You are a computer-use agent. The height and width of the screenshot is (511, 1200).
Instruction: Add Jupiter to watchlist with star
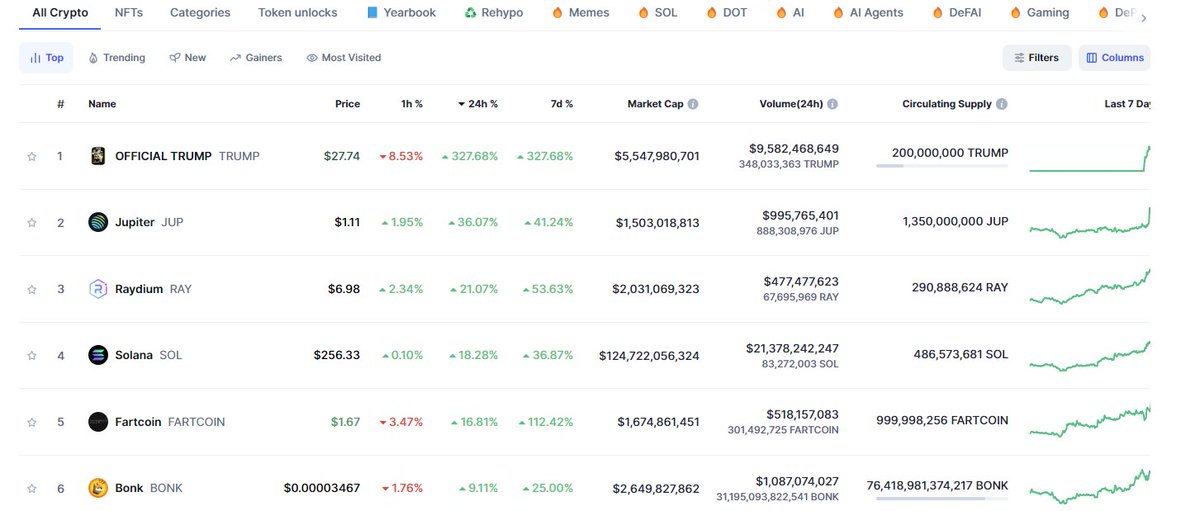pos(32,222)
